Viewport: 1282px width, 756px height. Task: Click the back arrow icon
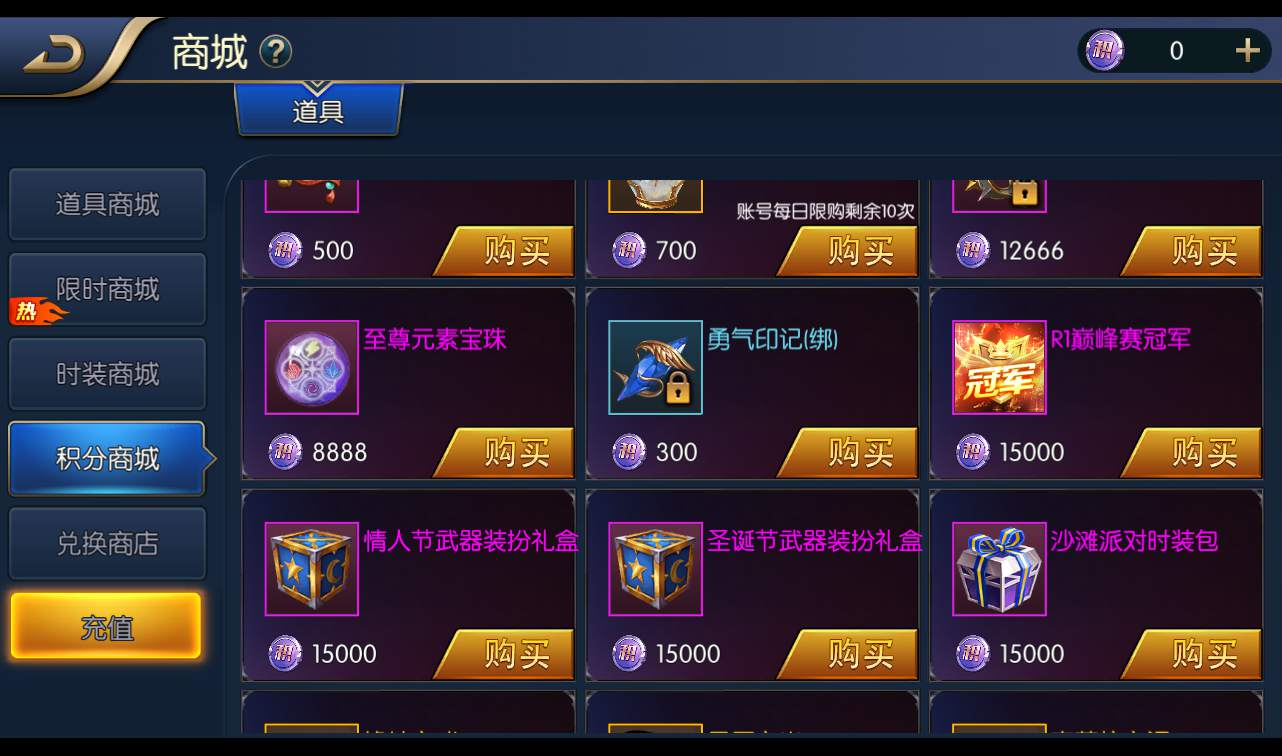point(55,57)
